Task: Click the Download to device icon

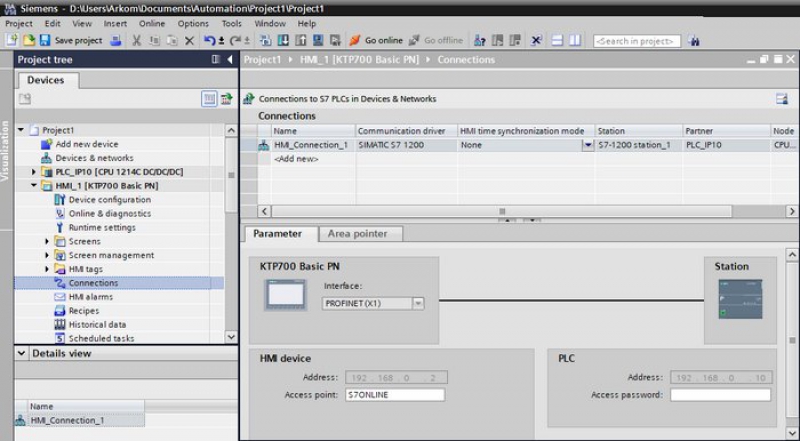Action: pos(283,40)
